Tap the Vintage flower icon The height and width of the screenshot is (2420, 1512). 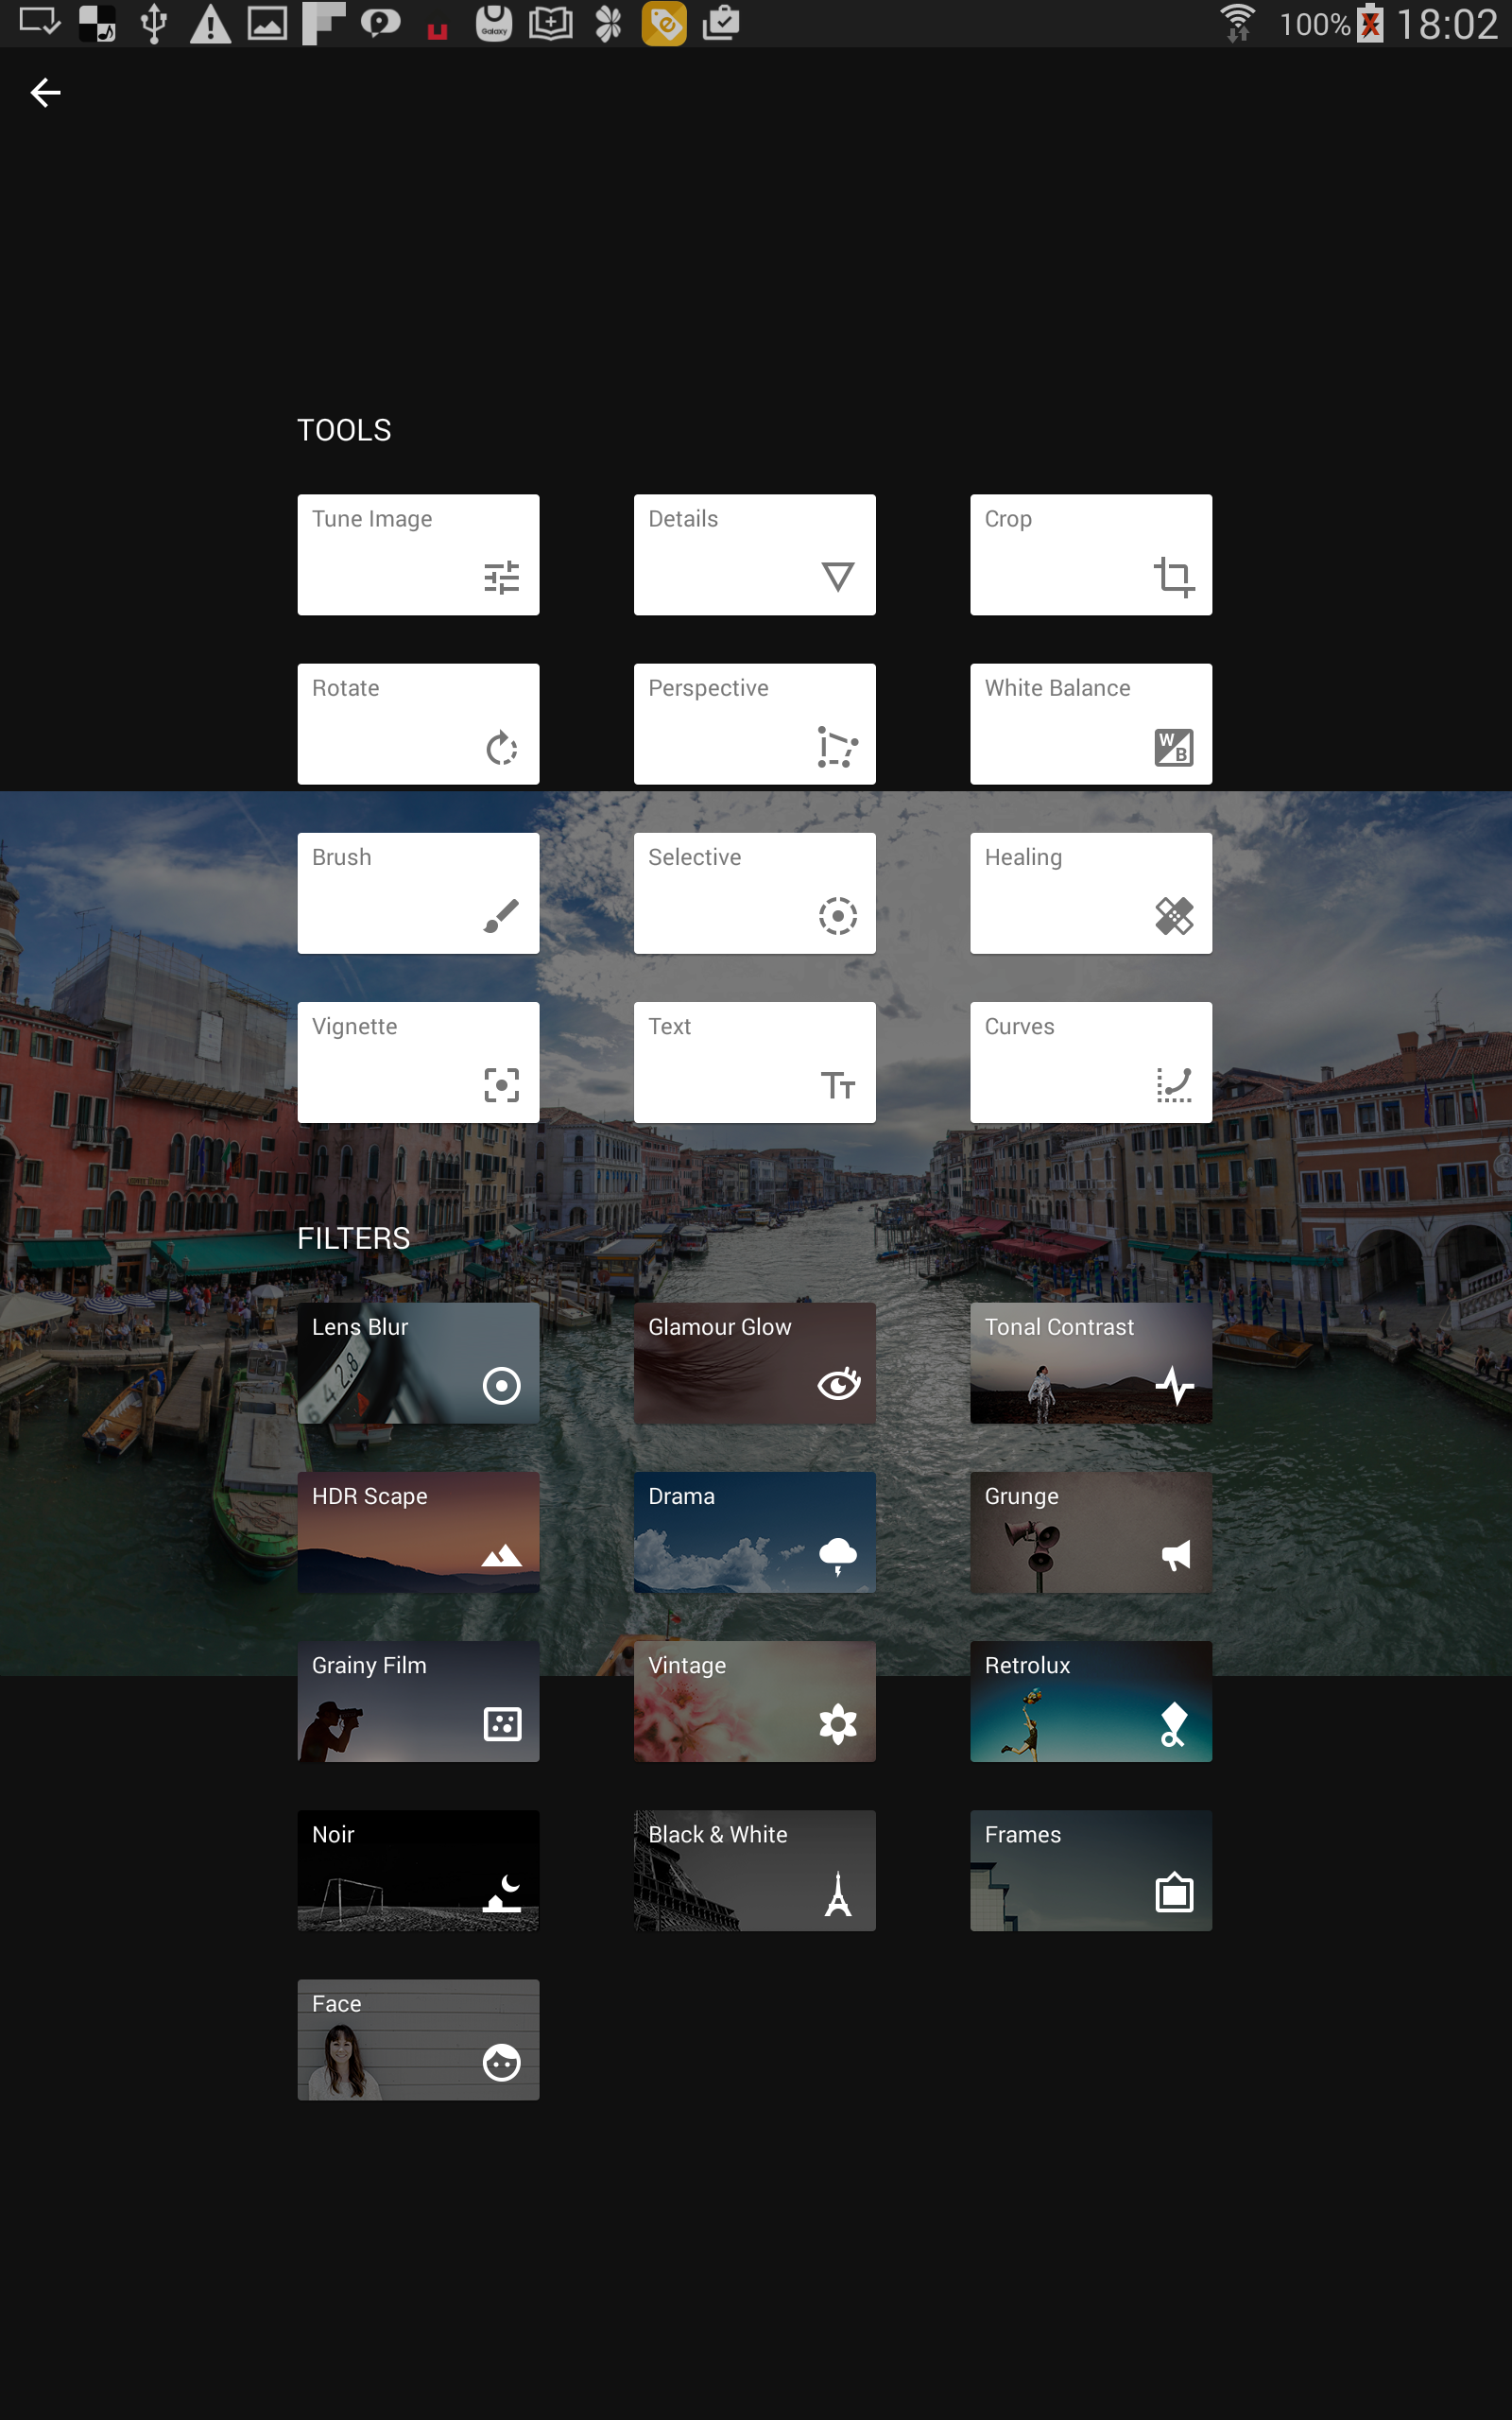[837, 1723]
